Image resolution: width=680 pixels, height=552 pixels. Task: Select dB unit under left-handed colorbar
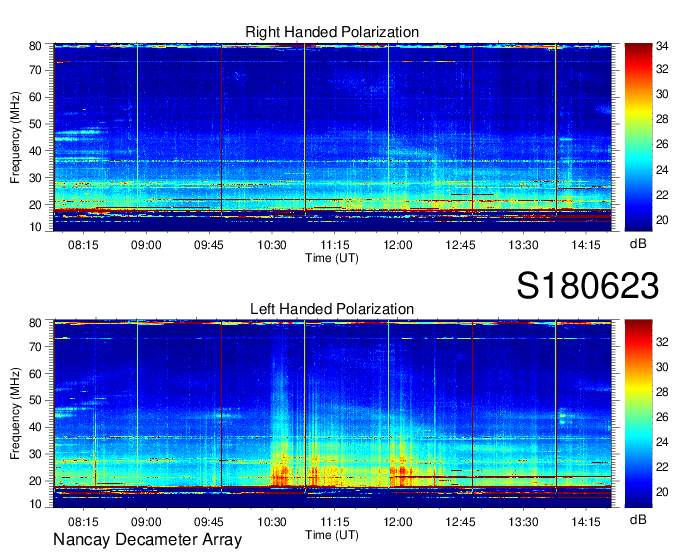click(638, 519)
